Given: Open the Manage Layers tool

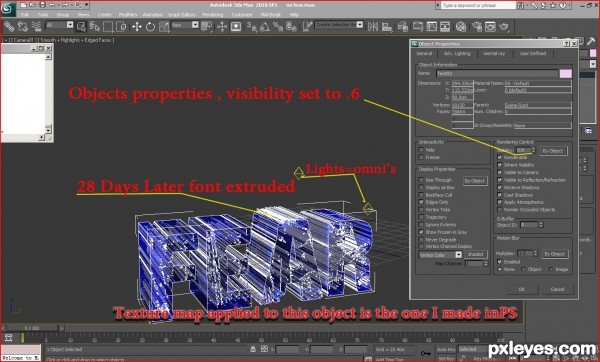Looking at the screenshot, I should tap(403, 26).
